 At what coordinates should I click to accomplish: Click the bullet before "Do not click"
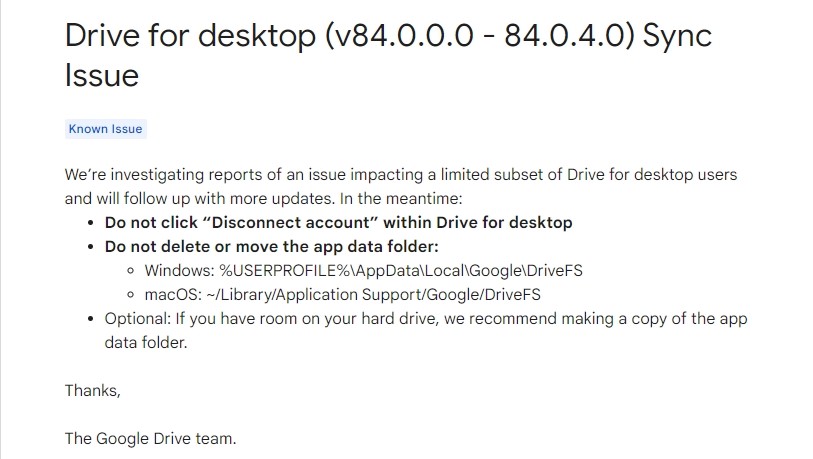pos(91,223)
